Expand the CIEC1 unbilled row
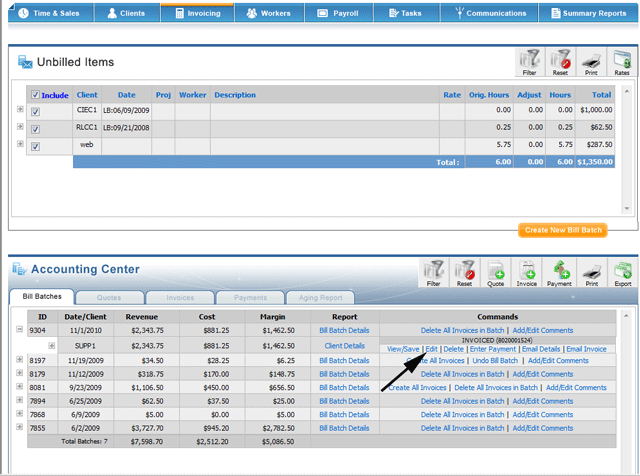Viewport: 640px width, 476px height. click(20, 109)
